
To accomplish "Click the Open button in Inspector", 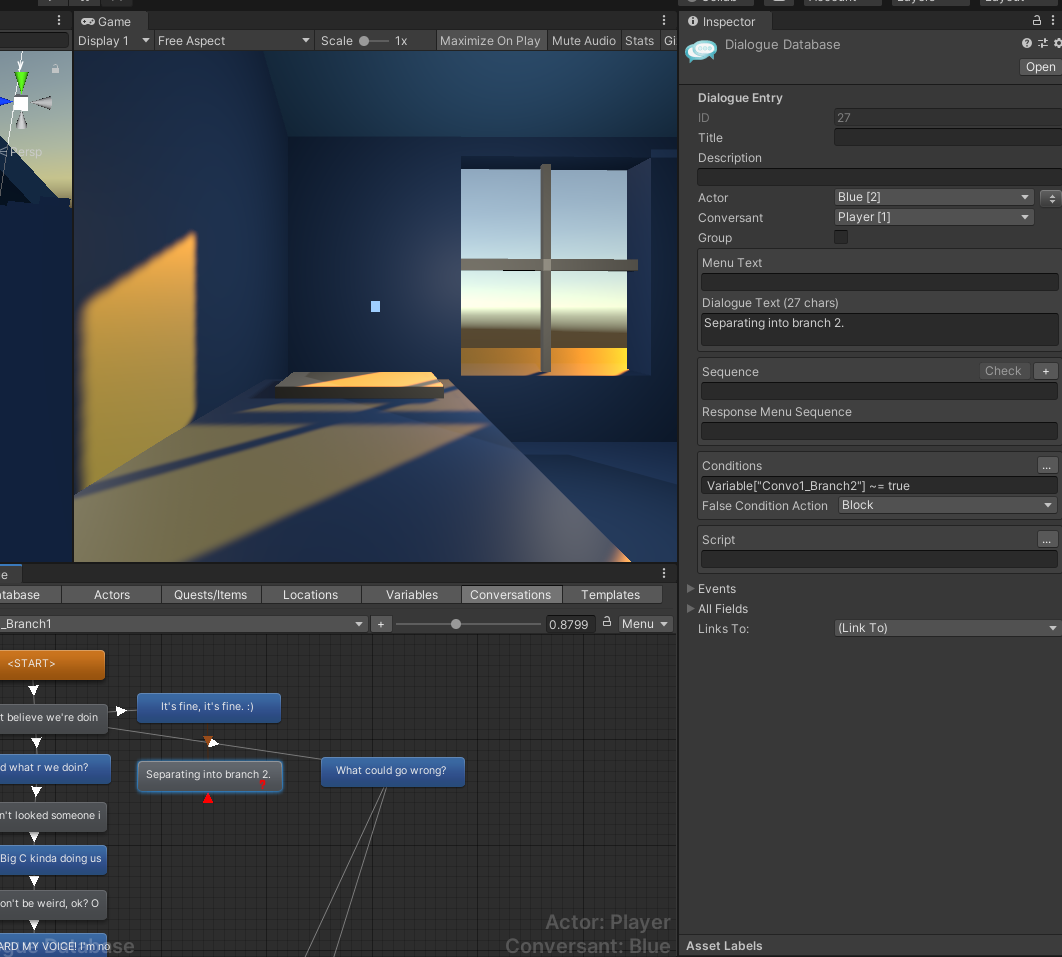I will [x=1040, y=66].
